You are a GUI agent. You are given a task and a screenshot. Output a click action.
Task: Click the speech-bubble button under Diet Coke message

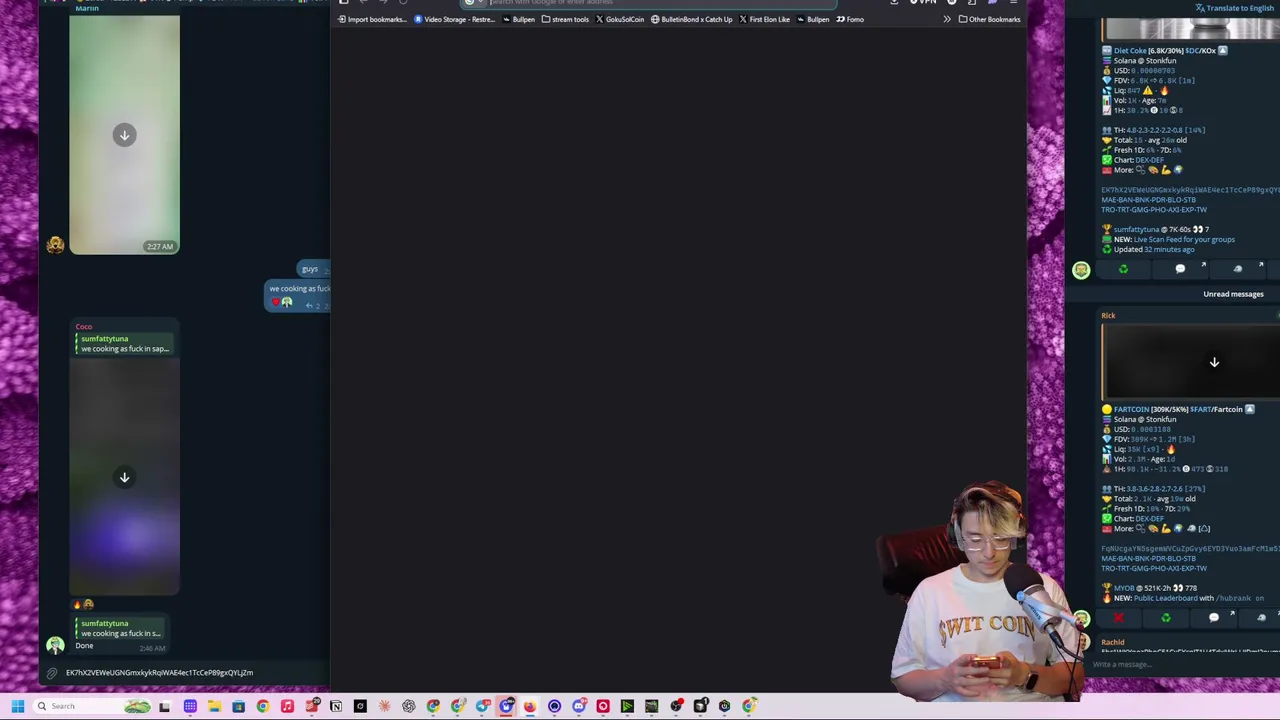click(1180, 269)
